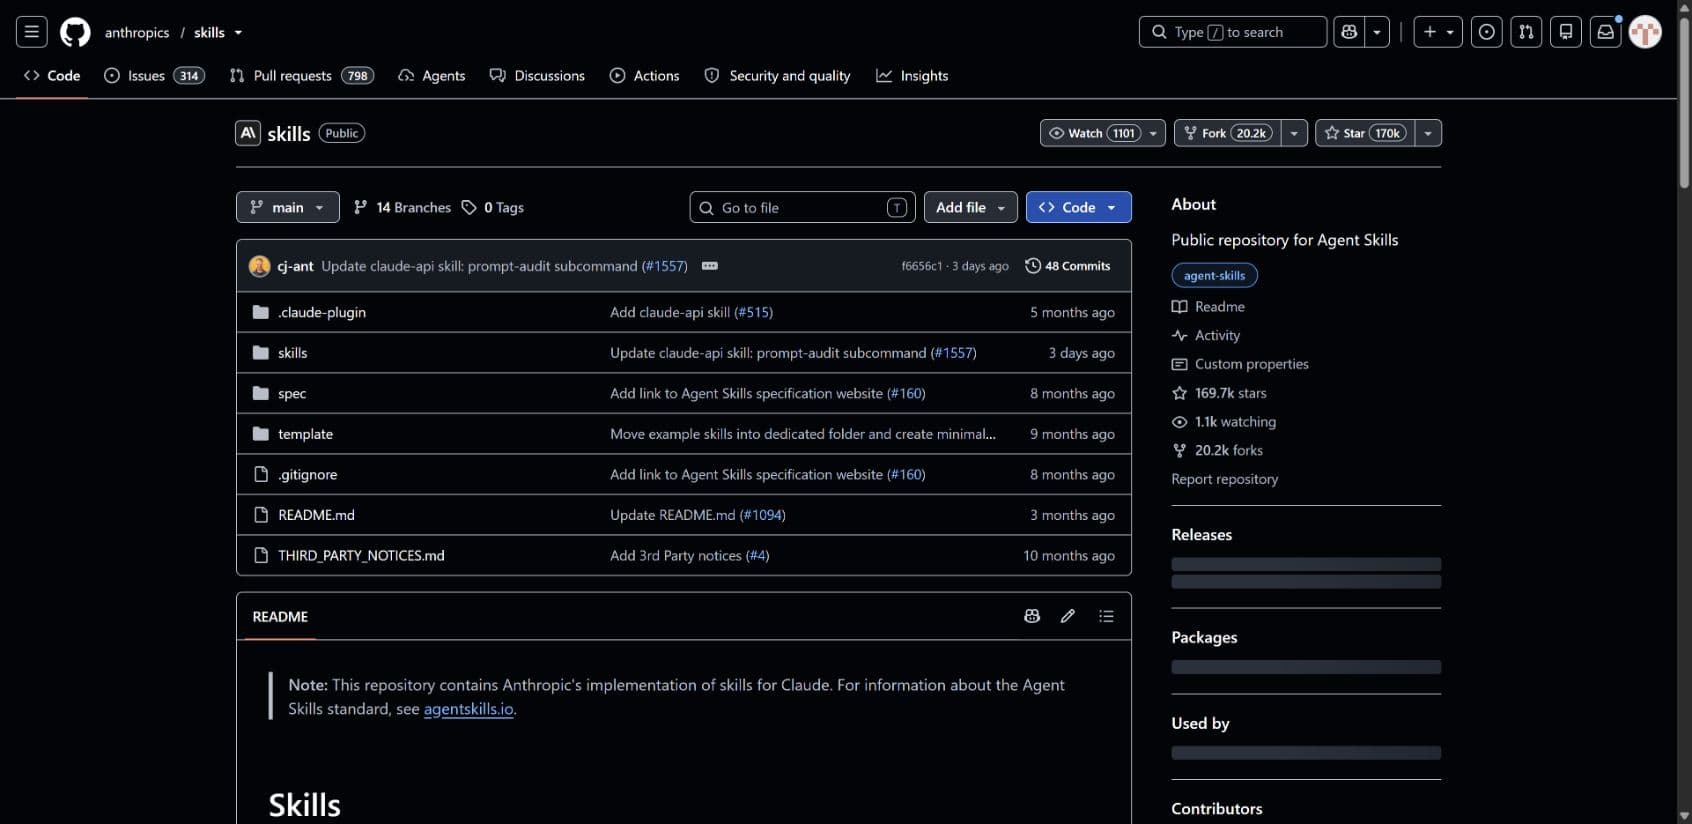This screenshot has width=1692, height=824.
Task: Click the eye icon beside 1.1k watching
Action: (x=1180, y=422)
